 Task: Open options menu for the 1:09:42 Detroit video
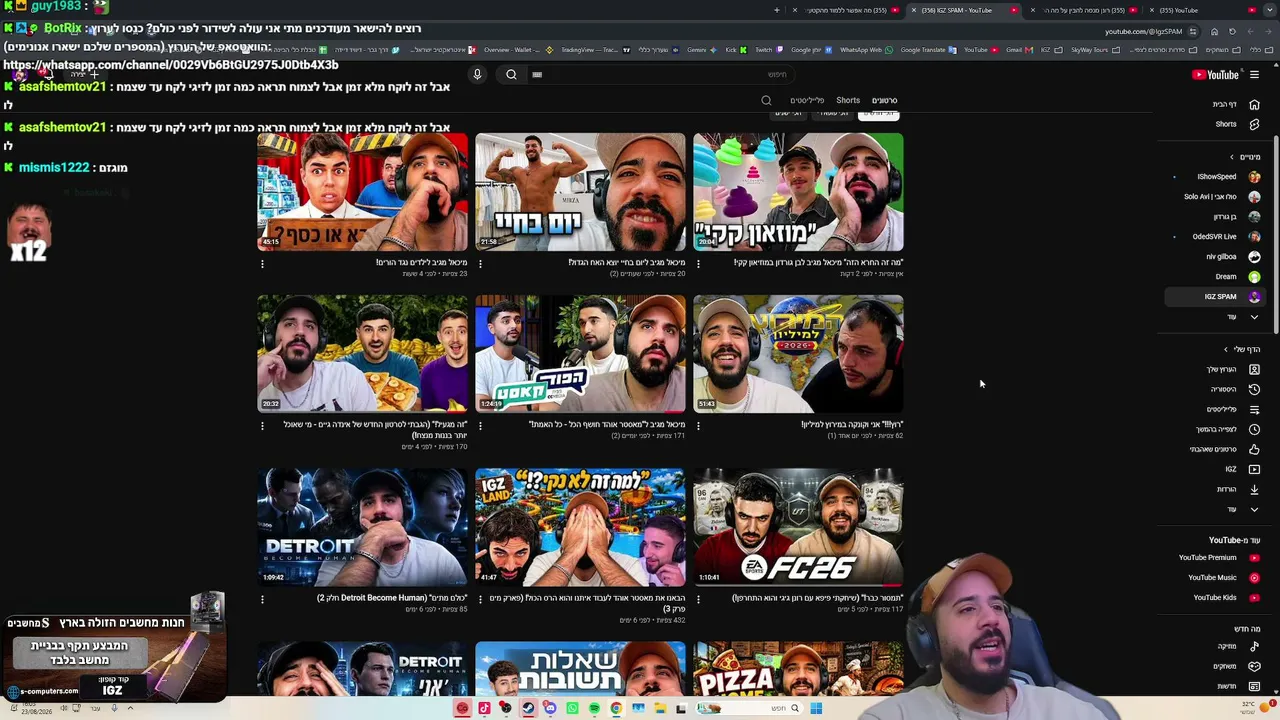tap(262, 600)
